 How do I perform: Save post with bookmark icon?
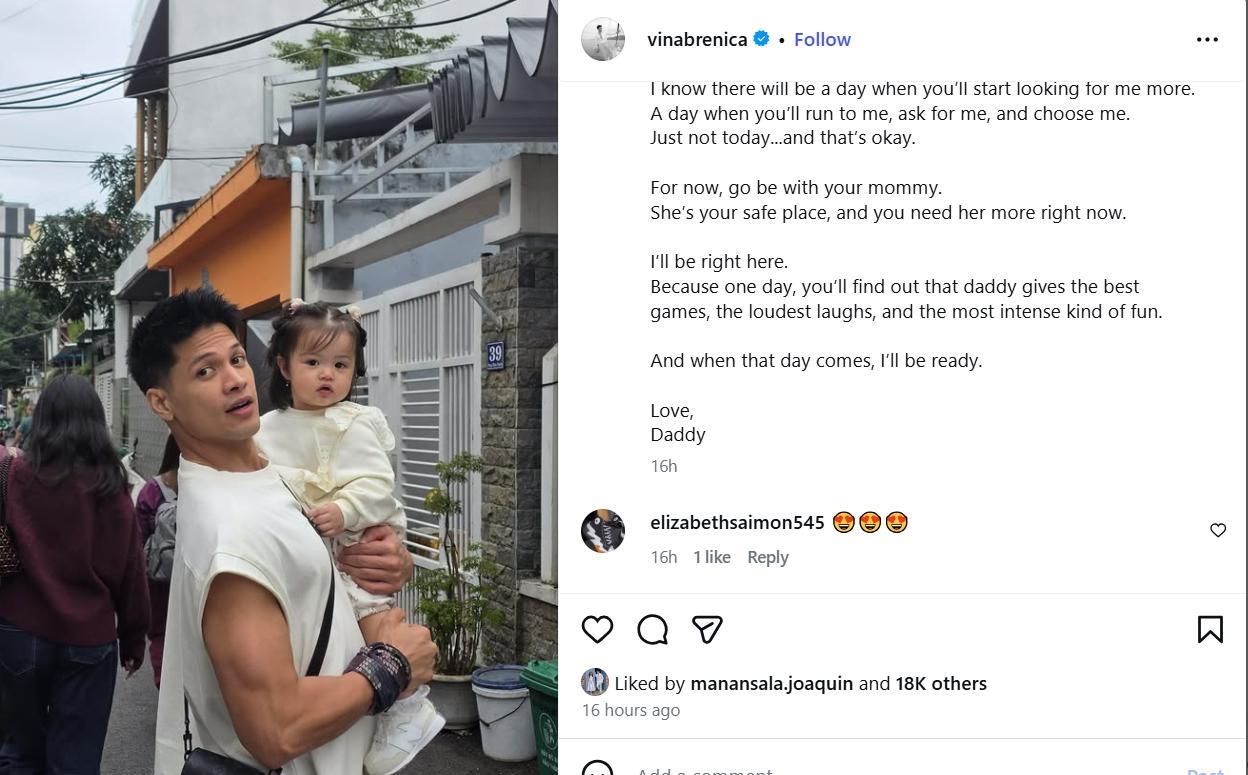(1210, 629)
